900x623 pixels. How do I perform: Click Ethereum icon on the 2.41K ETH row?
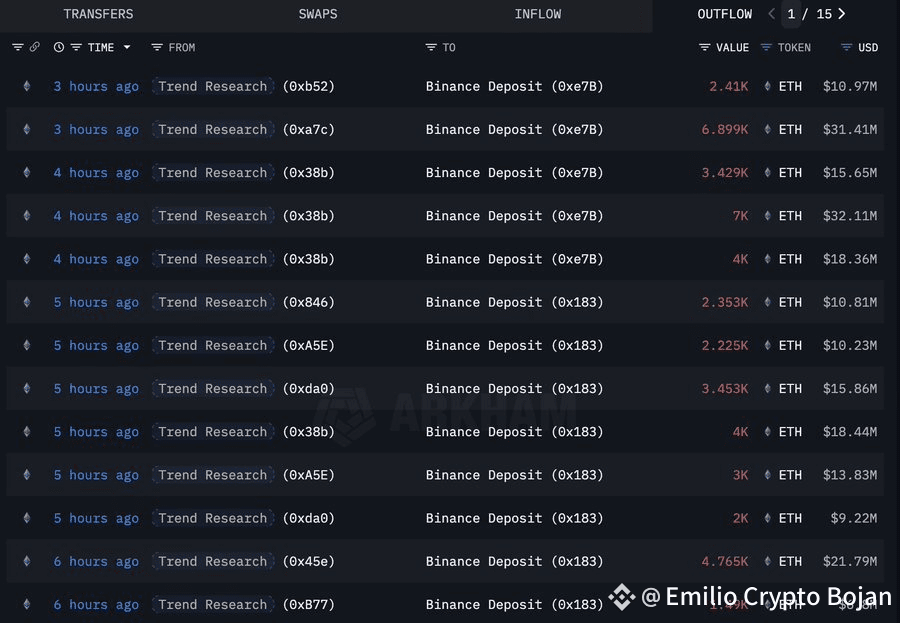(767, 86)
